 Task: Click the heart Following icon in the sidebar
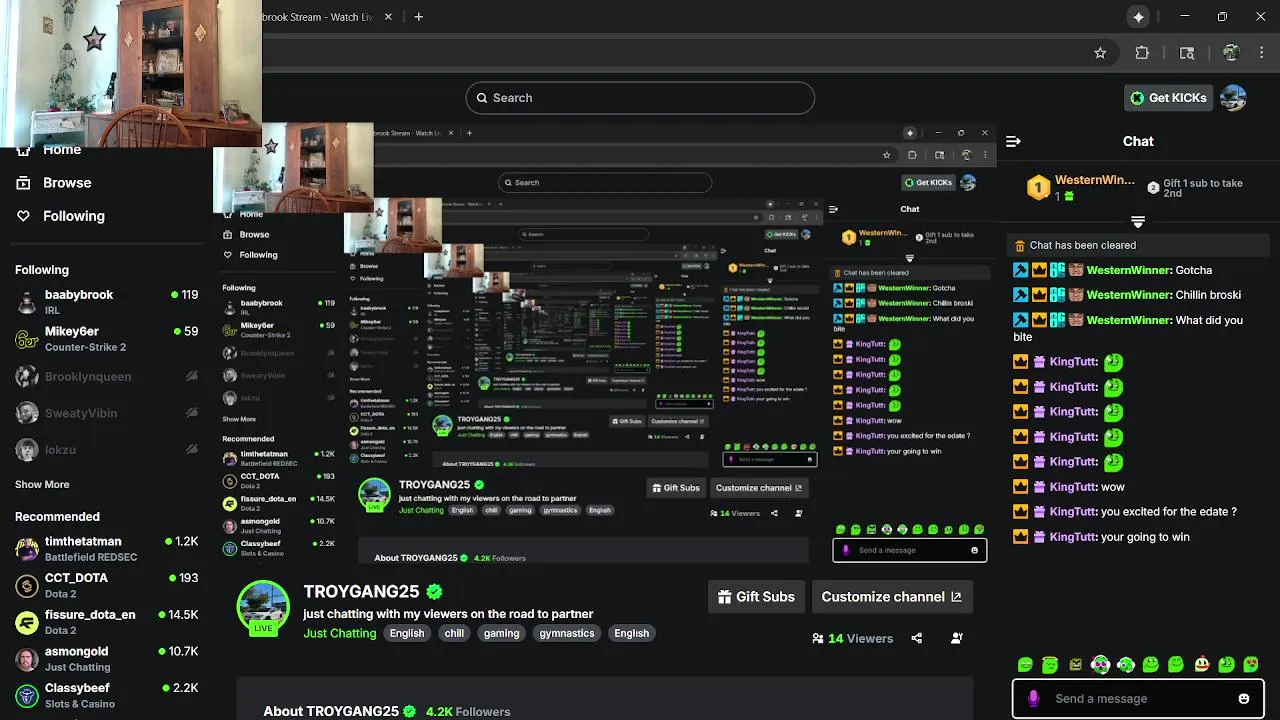(x=23, y=216)
